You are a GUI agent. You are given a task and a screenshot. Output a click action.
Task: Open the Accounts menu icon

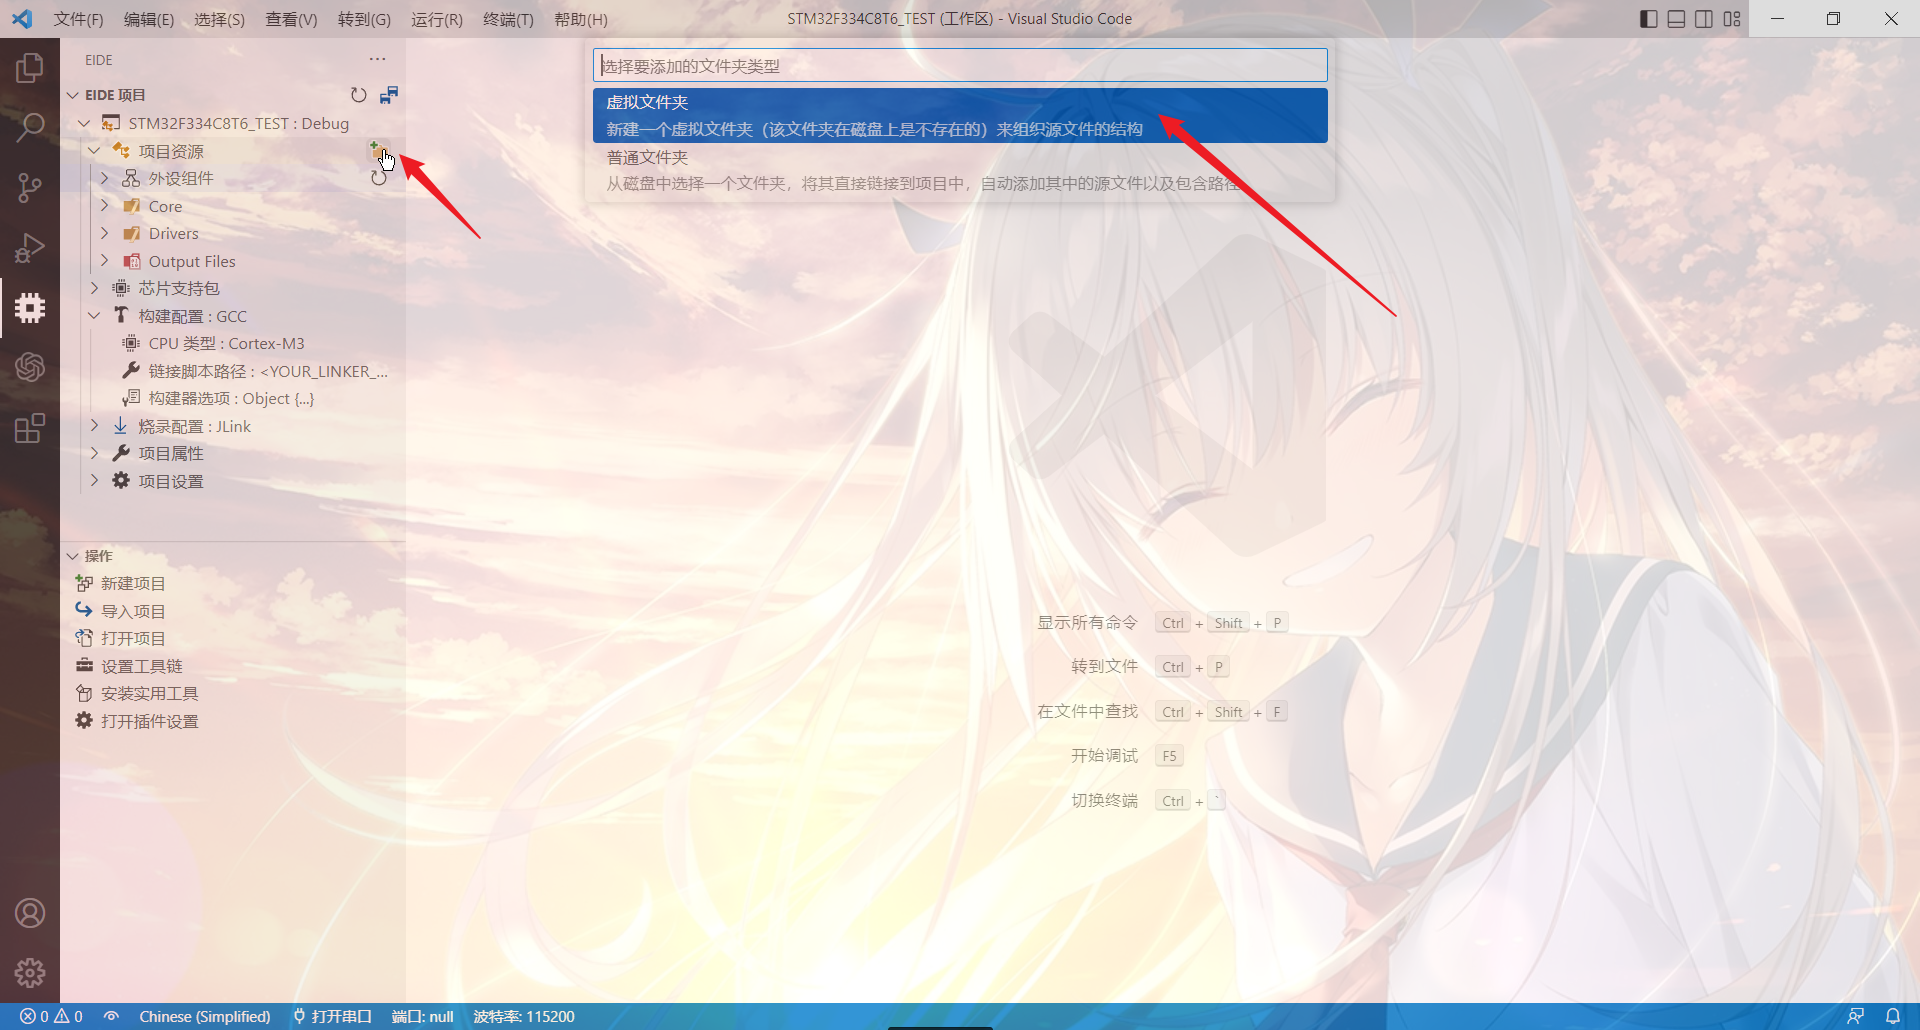click(30, 913)
